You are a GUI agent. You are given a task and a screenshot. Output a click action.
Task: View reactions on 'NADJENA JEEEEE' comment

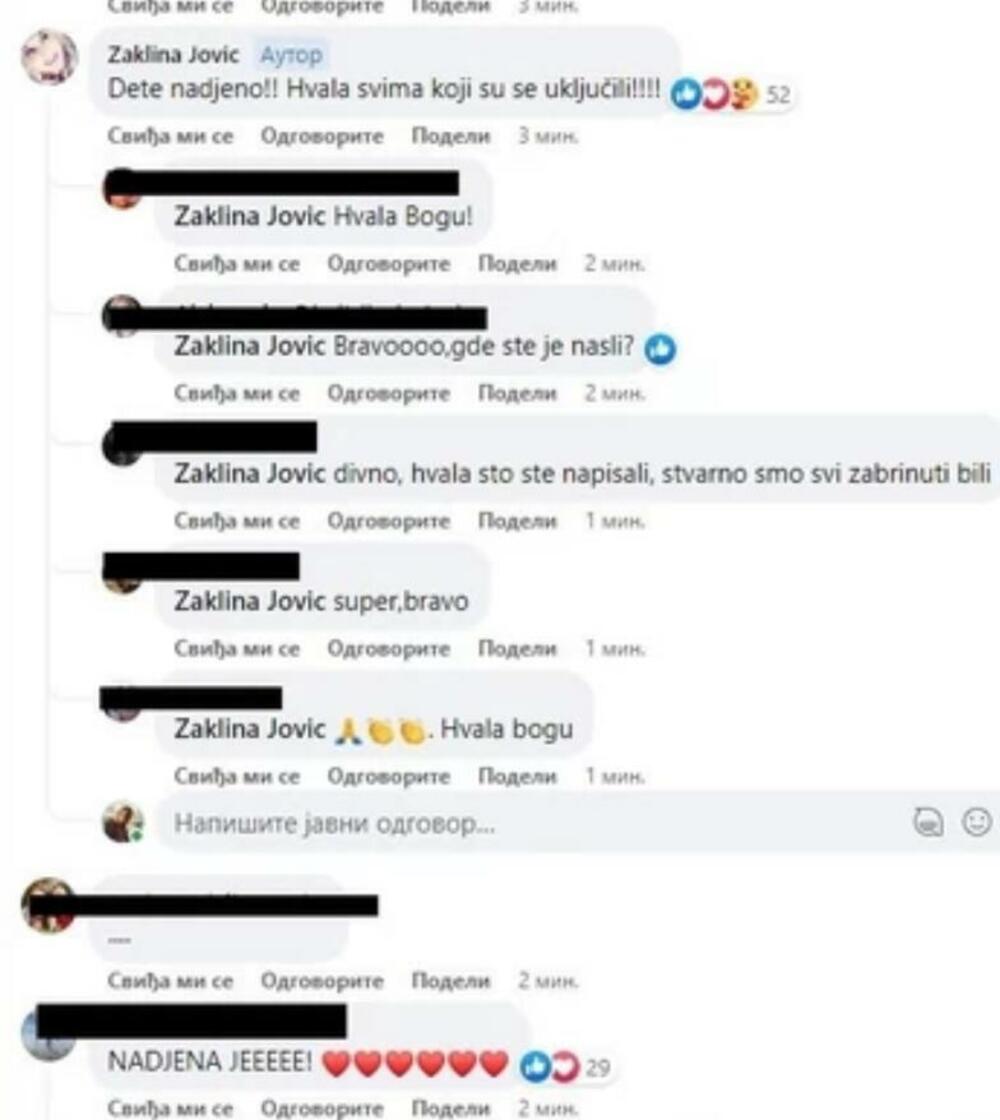pos(565,1066)
